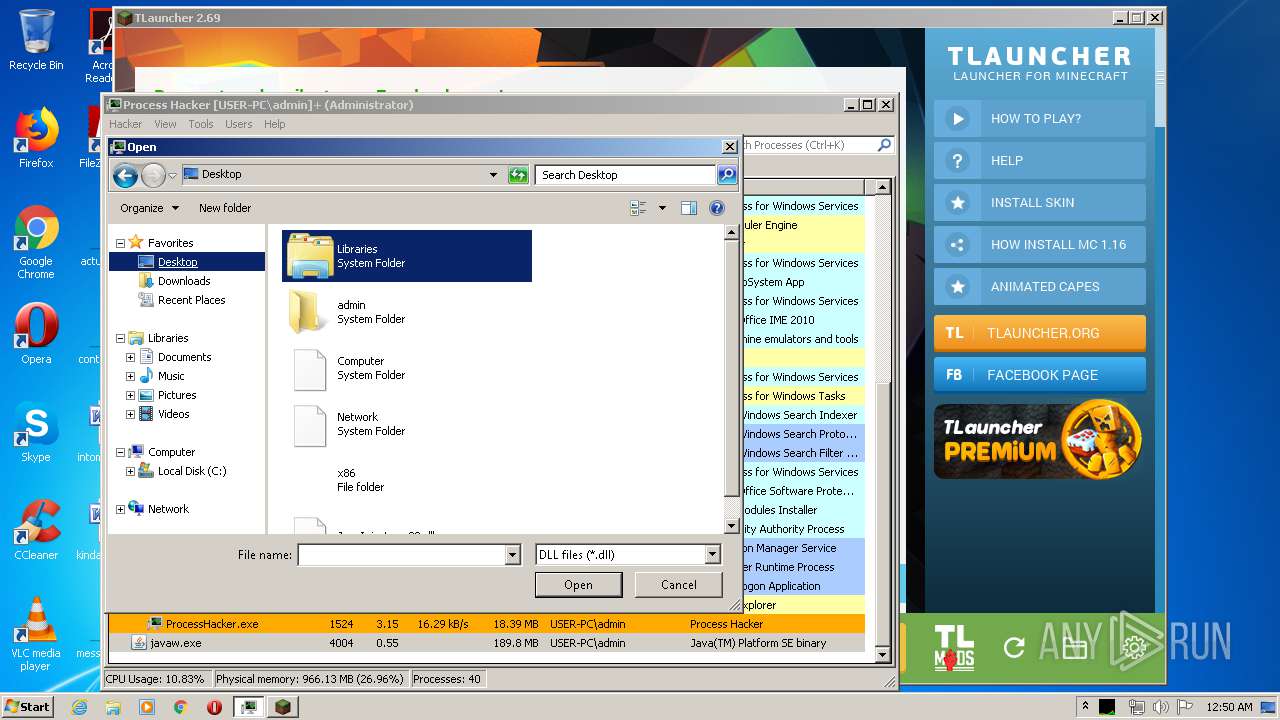The height and width of the screenshot is (720, 1280).
Task: Collapse the Favorites tree node
Action: click(121, 243)
